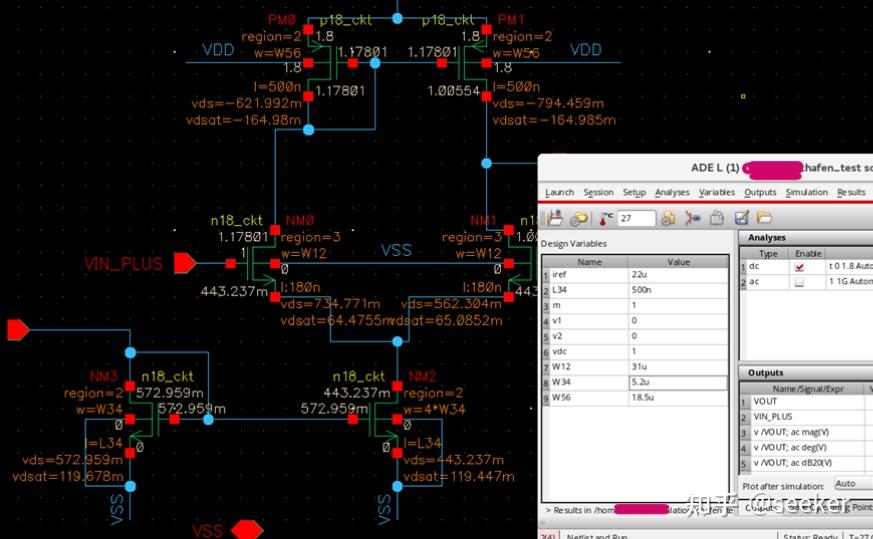This screenshot has width=873, height=539.
Task: Click the temperature thermometer icon
Action: click(606, 218)
